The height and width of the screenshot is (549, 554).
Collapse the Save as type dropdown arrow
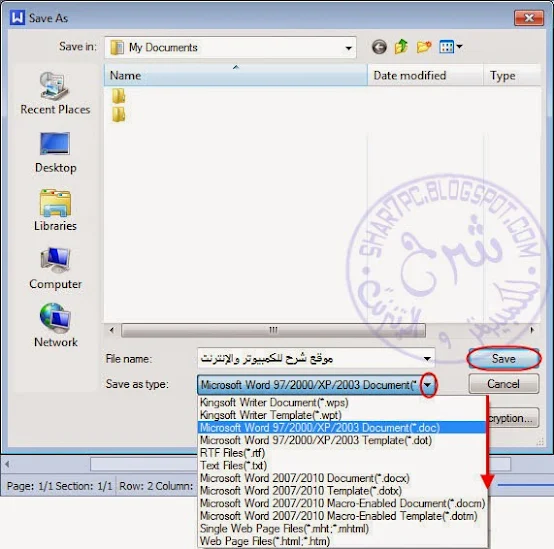click(428, 385)
